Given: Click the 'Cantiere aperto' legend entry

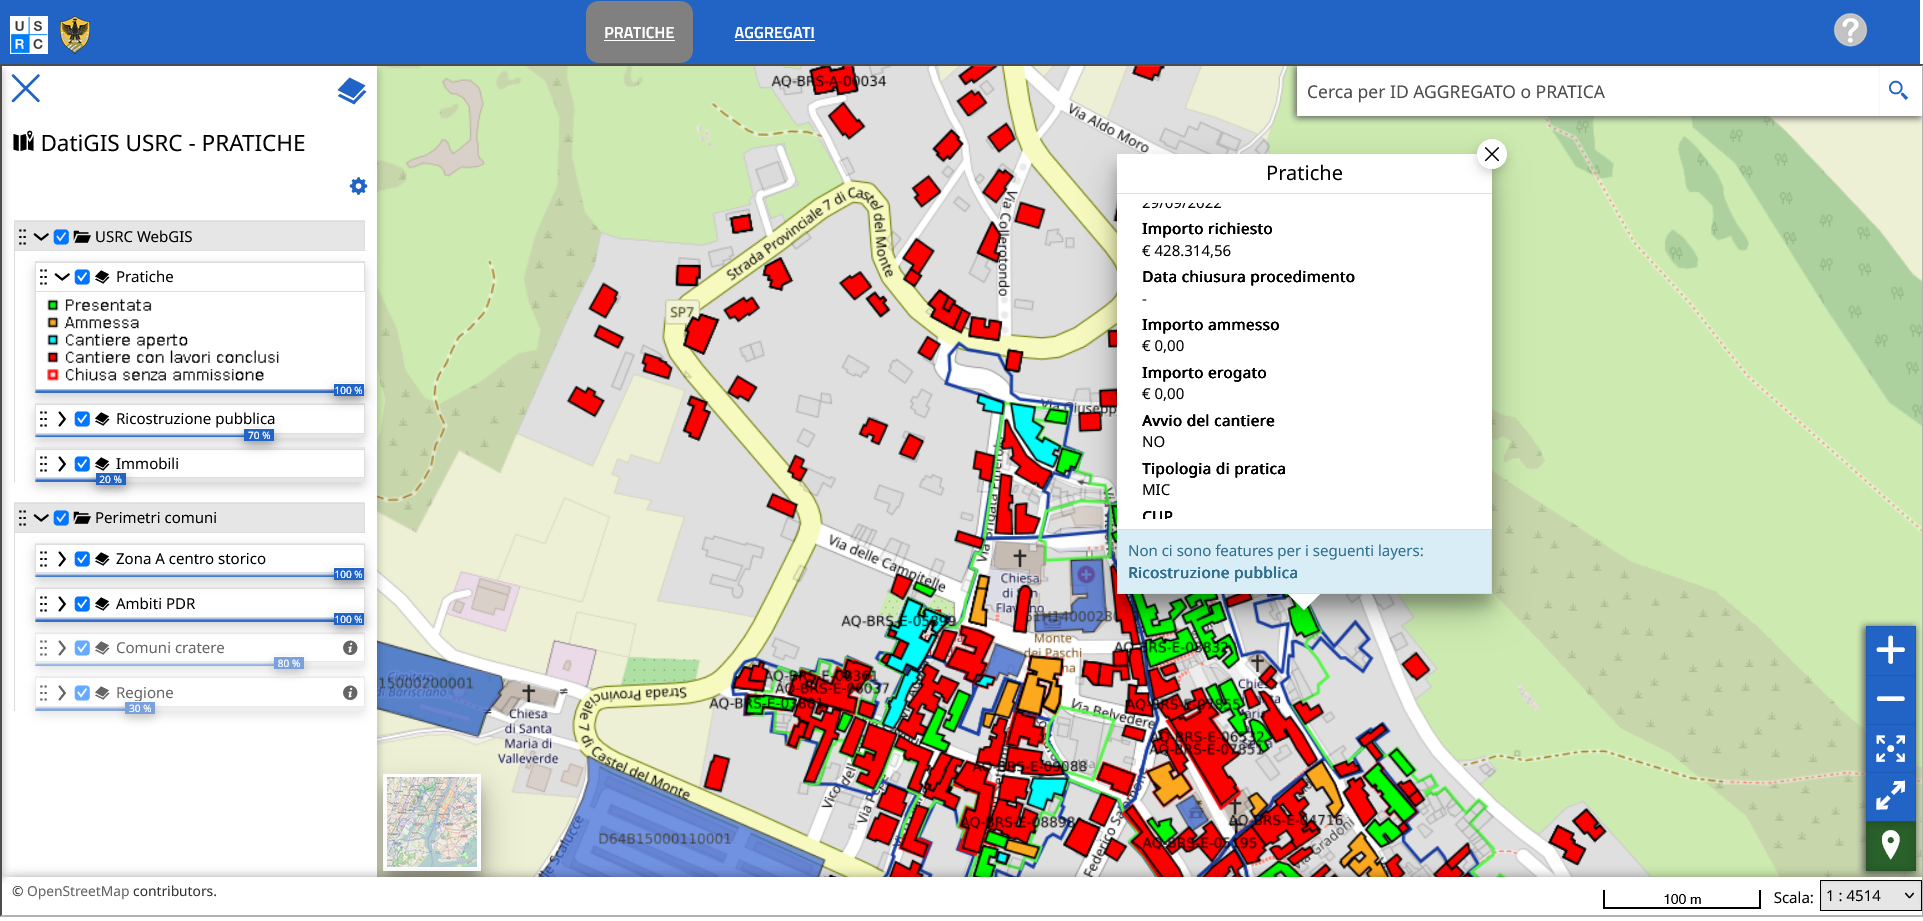Looking at the screenshot, I should click(x=126, y=340).
